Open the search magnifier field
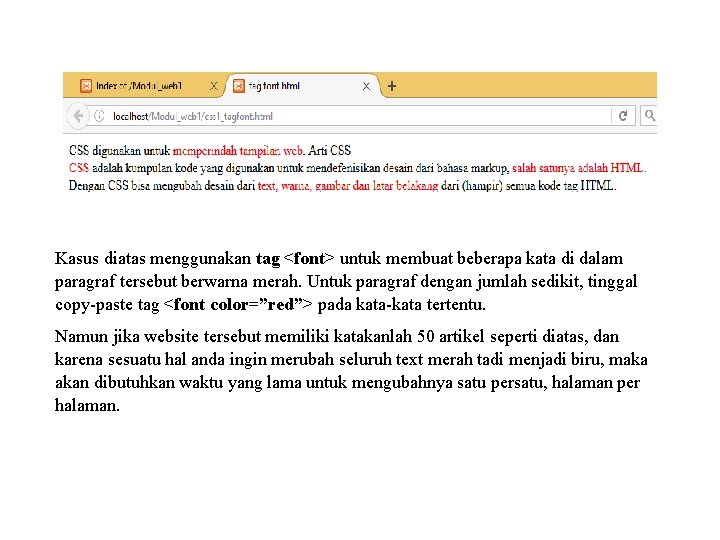 [649, 116]
